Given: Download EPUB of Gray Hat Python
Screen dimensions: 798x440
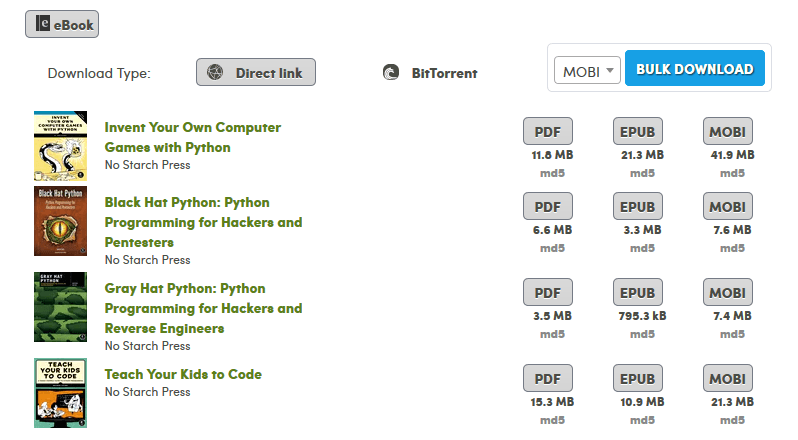Looking at the screenshot, I should (638, 292).
